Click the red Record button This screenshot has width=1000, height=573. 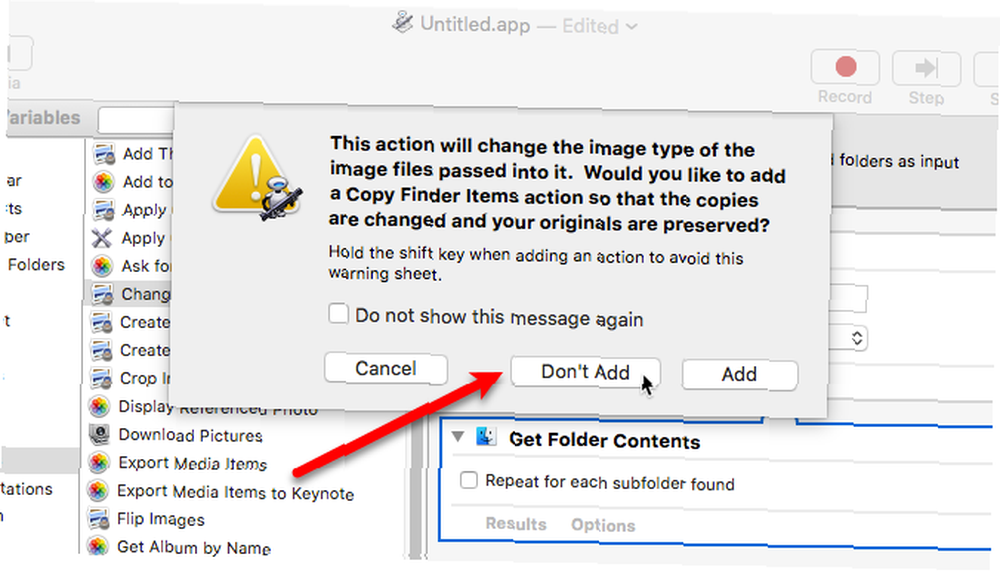845,68
